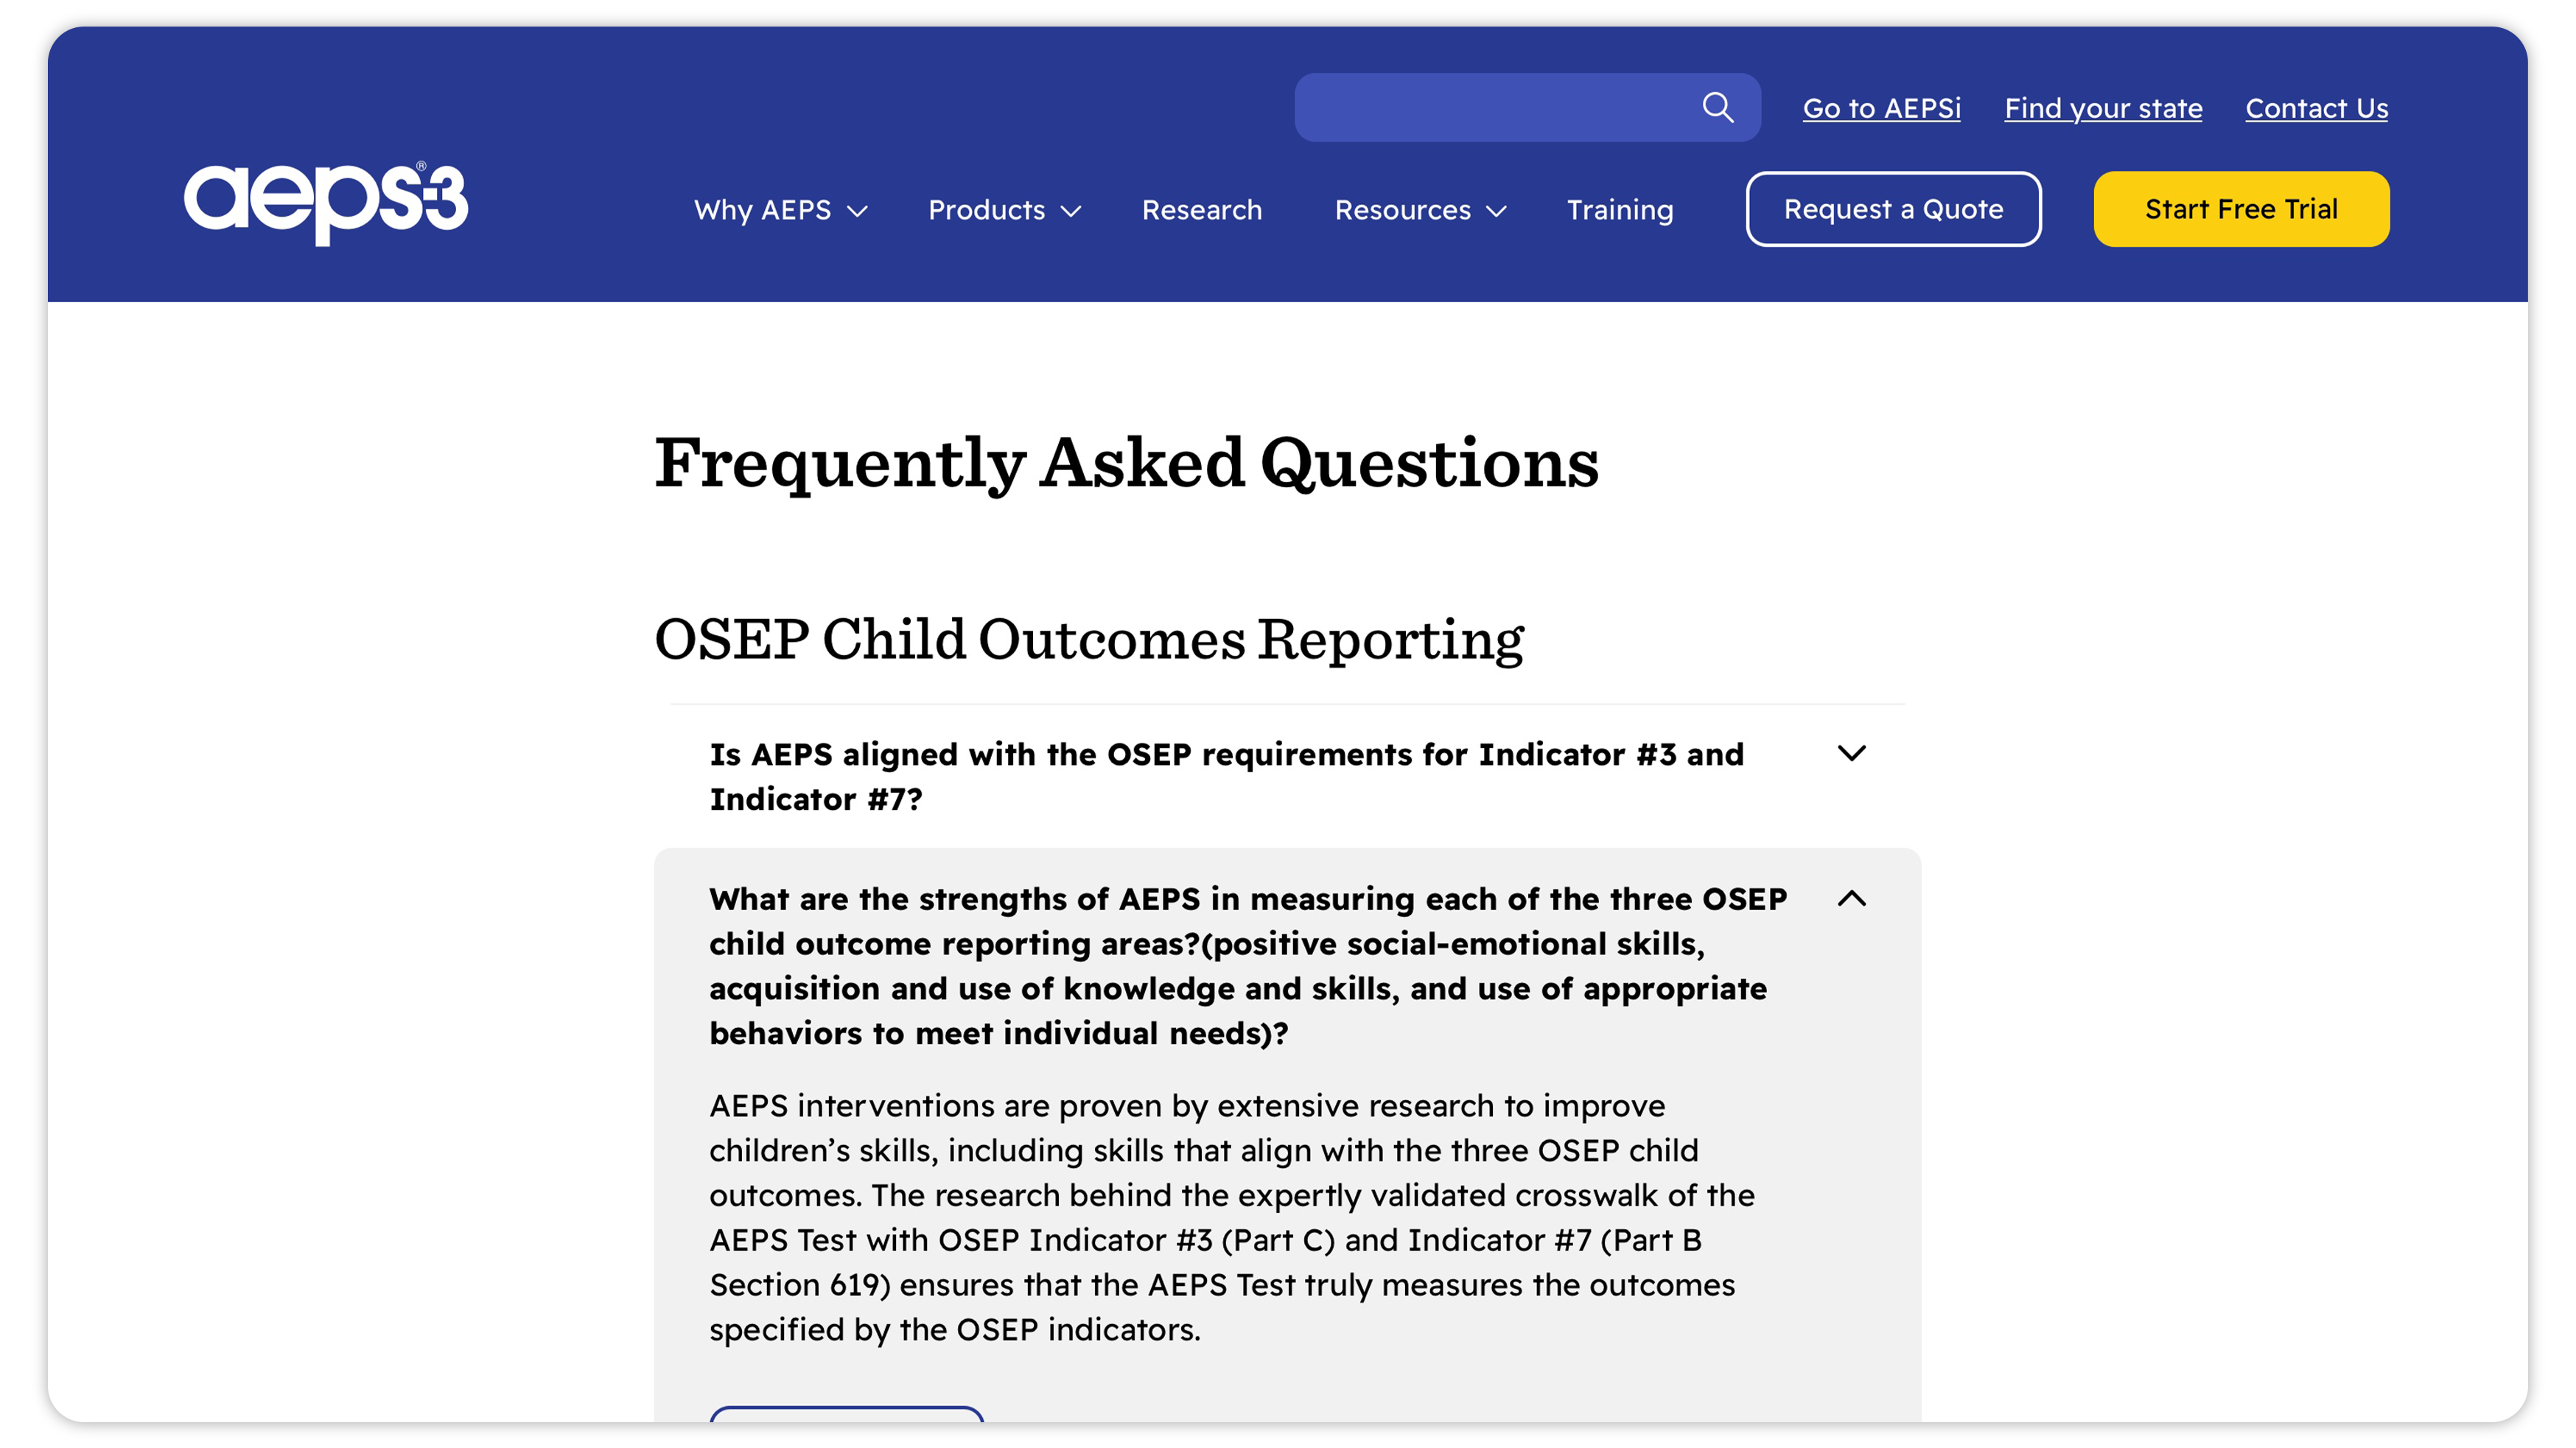
Task: Focus the search input field
Action: click(1490, 107)
